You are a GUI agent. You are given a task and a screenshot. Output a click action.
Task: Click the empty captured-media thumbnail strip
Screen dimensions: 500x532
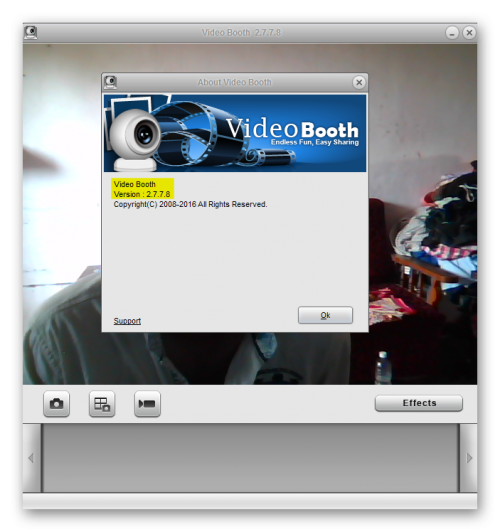click(250, 458)
